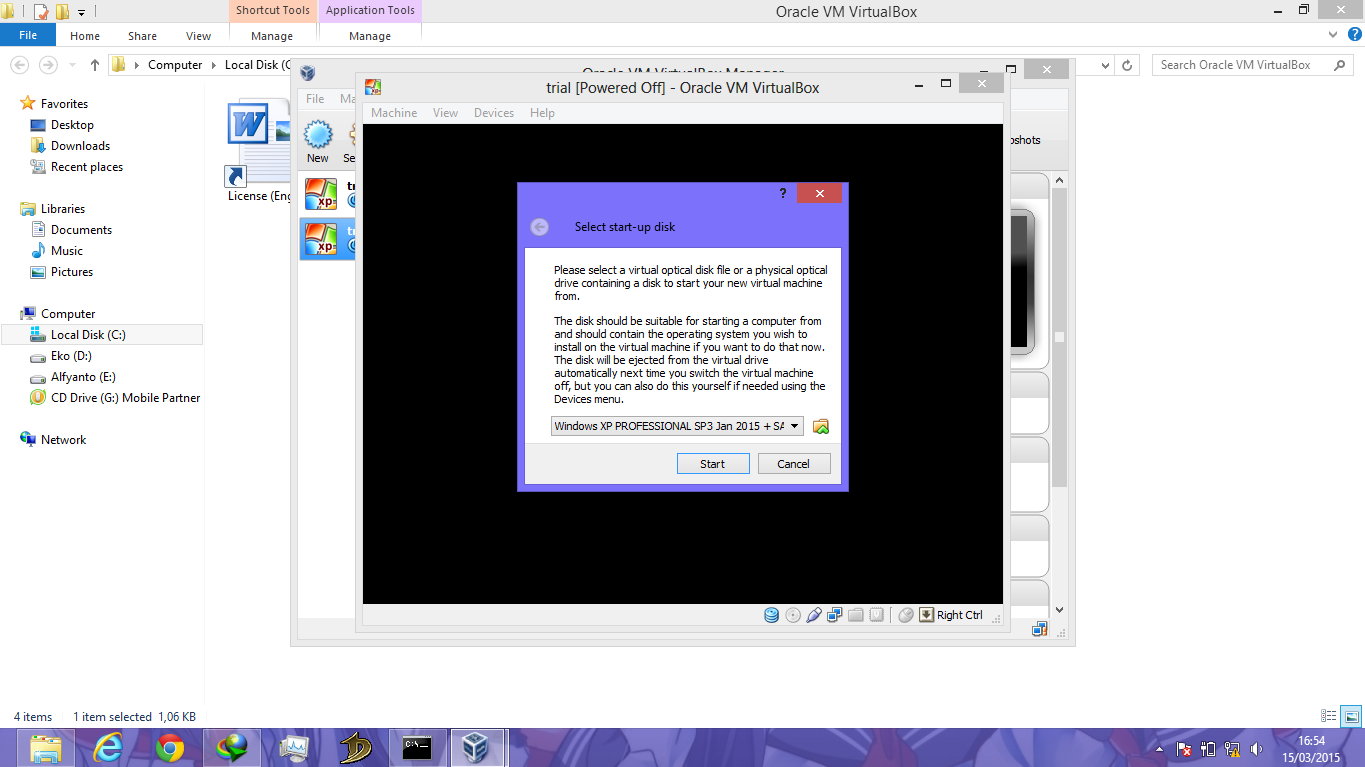The width and height of the screenshot is (1365, 767).
Task: Open the start-up disk selection dropdown
Action: 795,426
